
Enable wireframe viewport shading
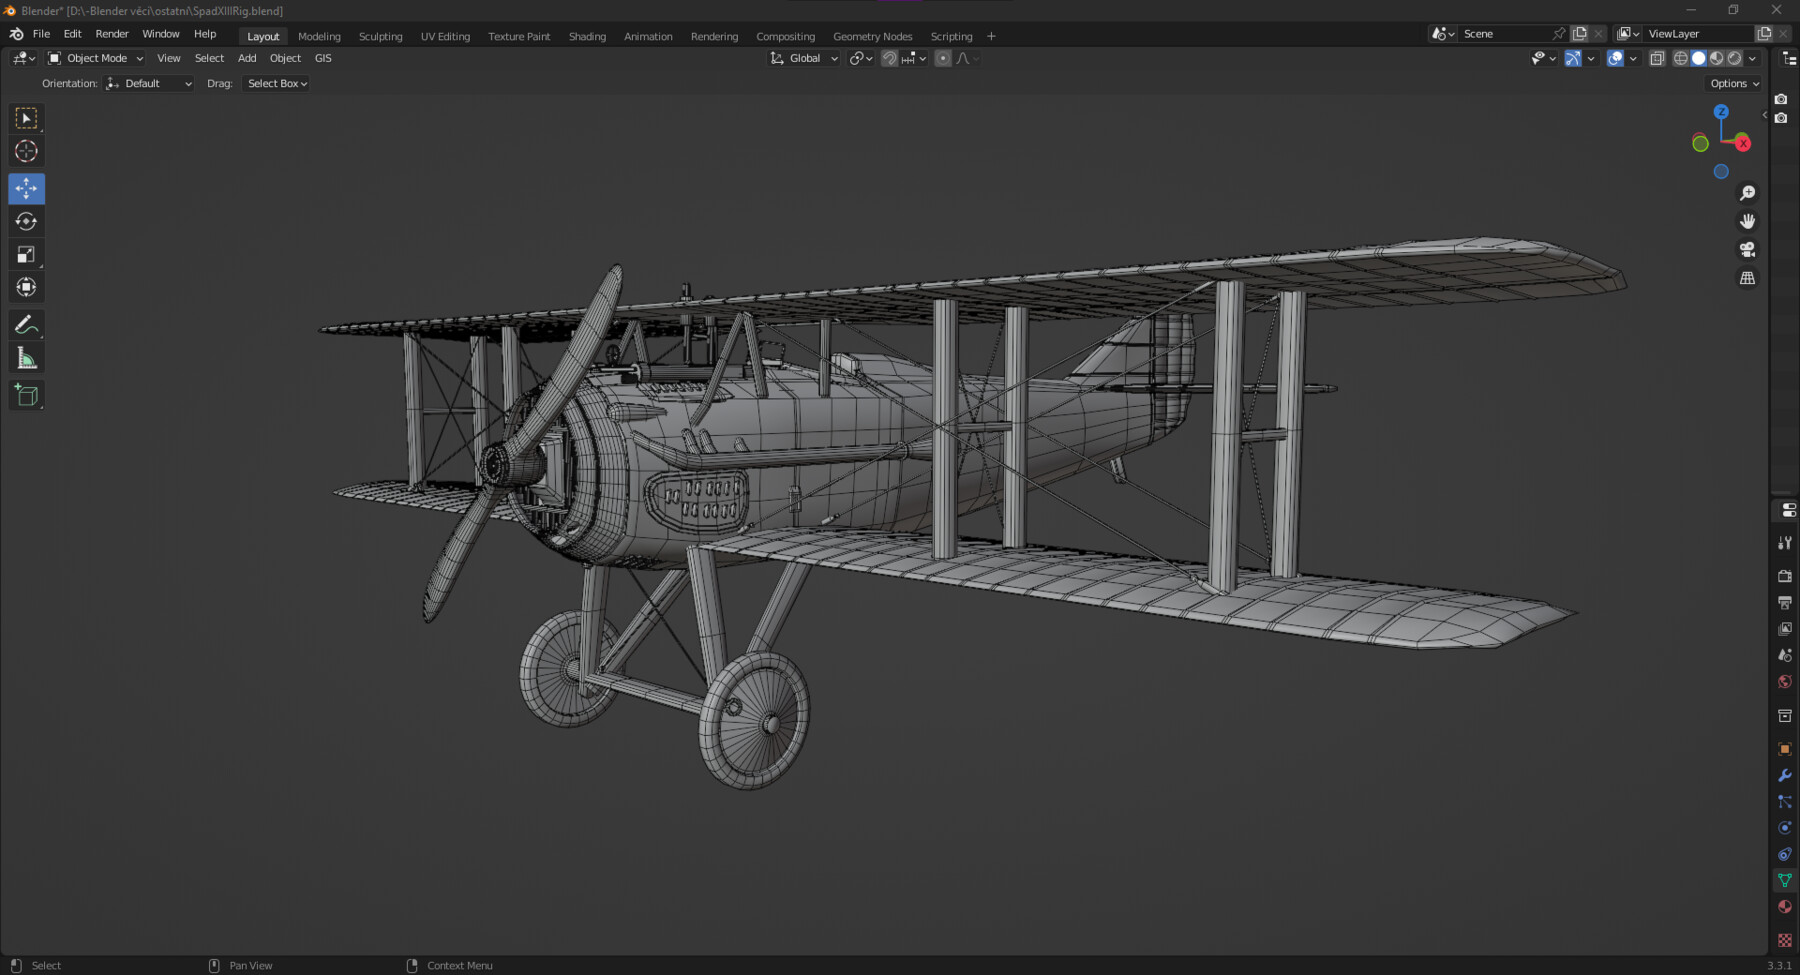point(1680,58)
